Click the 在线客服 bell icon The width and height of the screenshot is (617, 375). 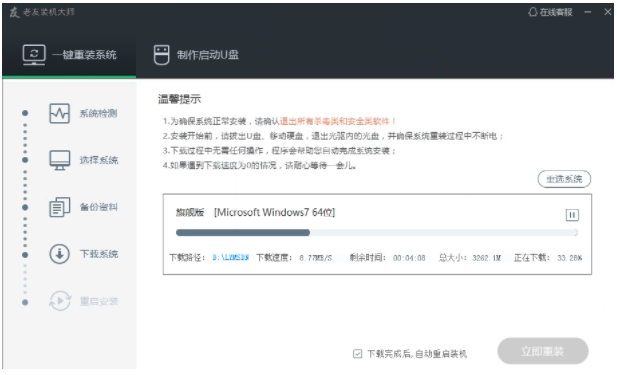click(x=532, y=12)
